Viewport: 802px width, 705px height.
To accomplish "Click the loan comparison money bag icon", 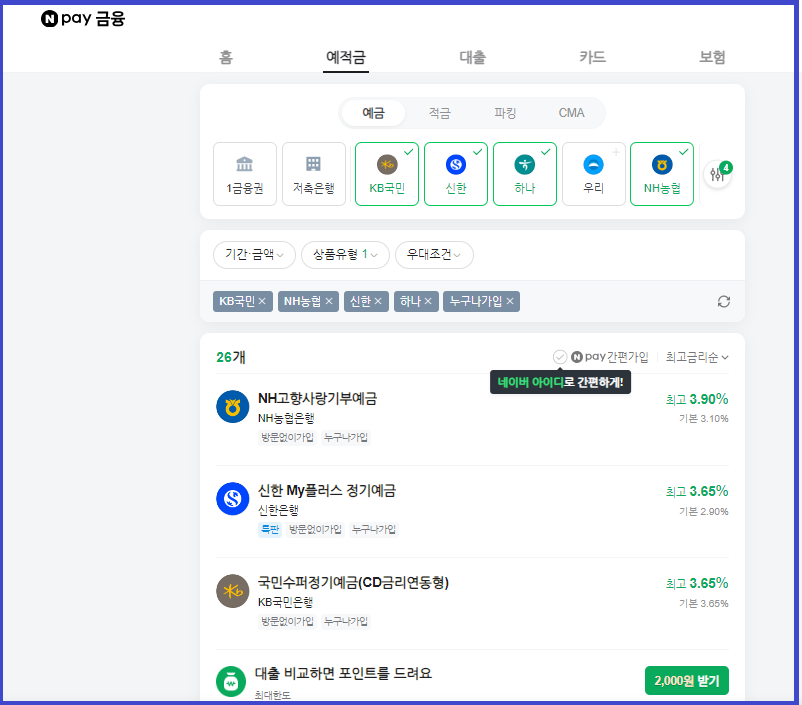I will [x=231, y=681].
